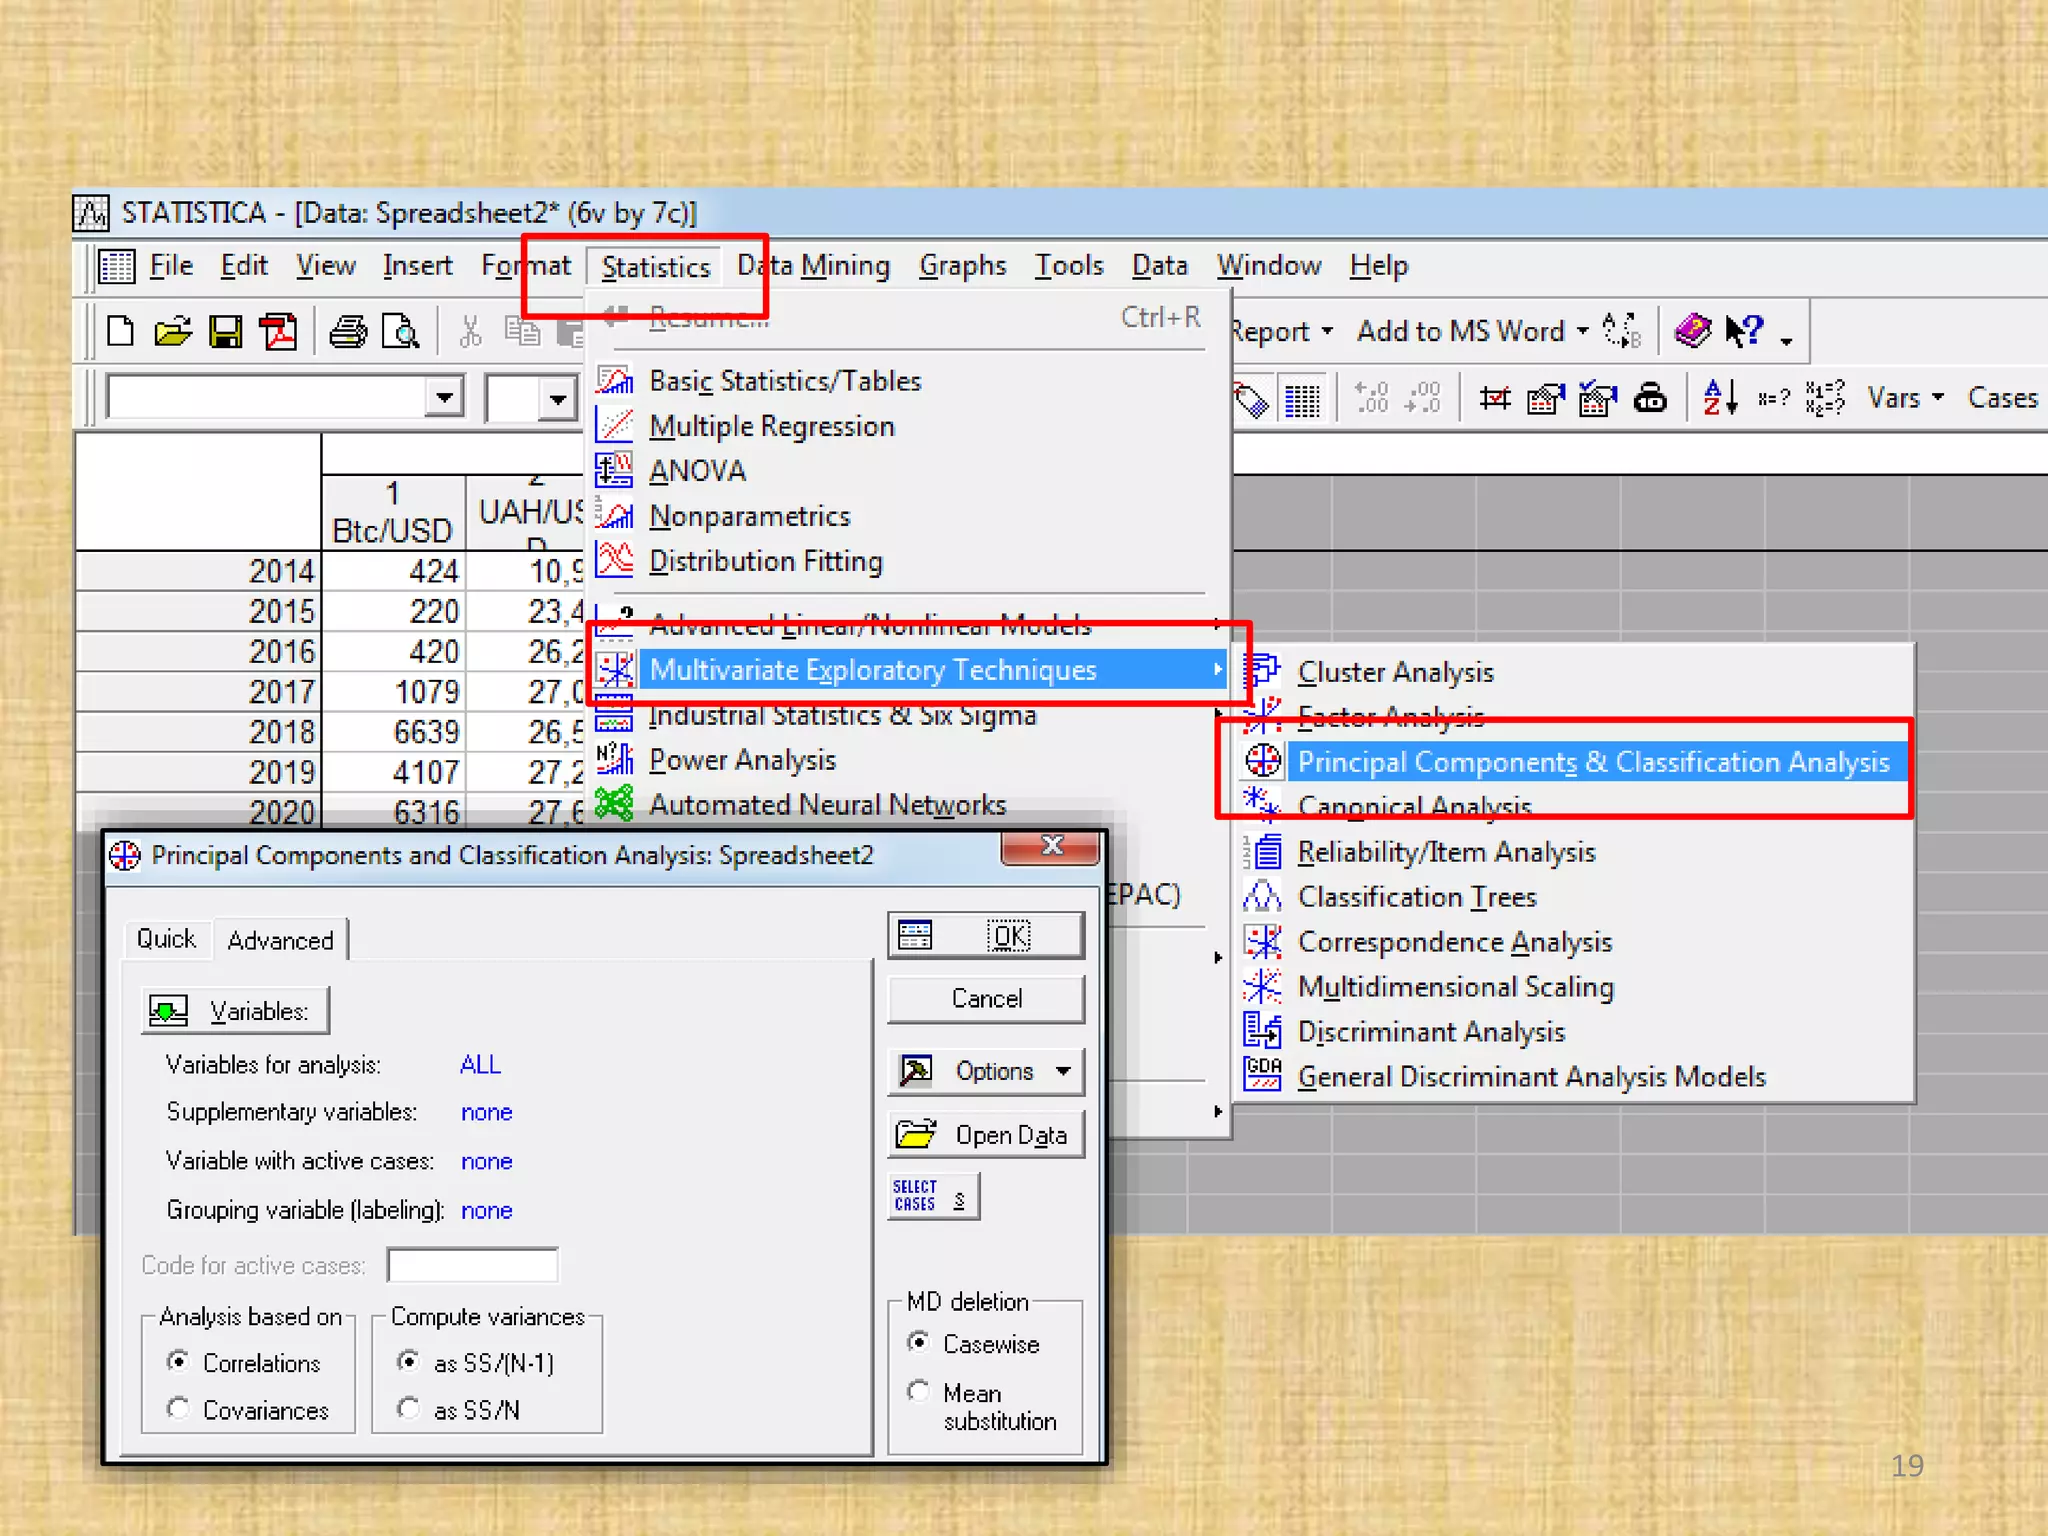
Task: Click the Code for active cases field
Action: point(472,1265)
